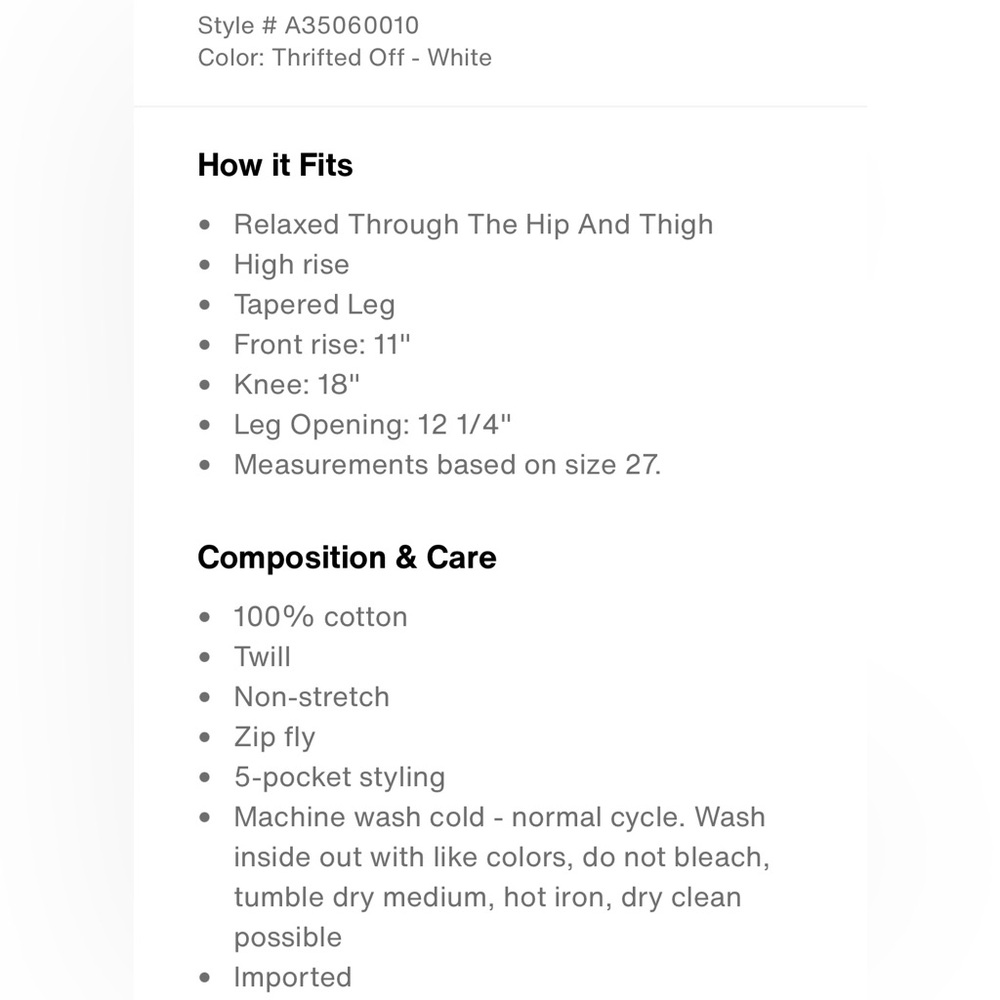
Task: Click the '5-pocket styling' item
Action: tap(339, 777)
